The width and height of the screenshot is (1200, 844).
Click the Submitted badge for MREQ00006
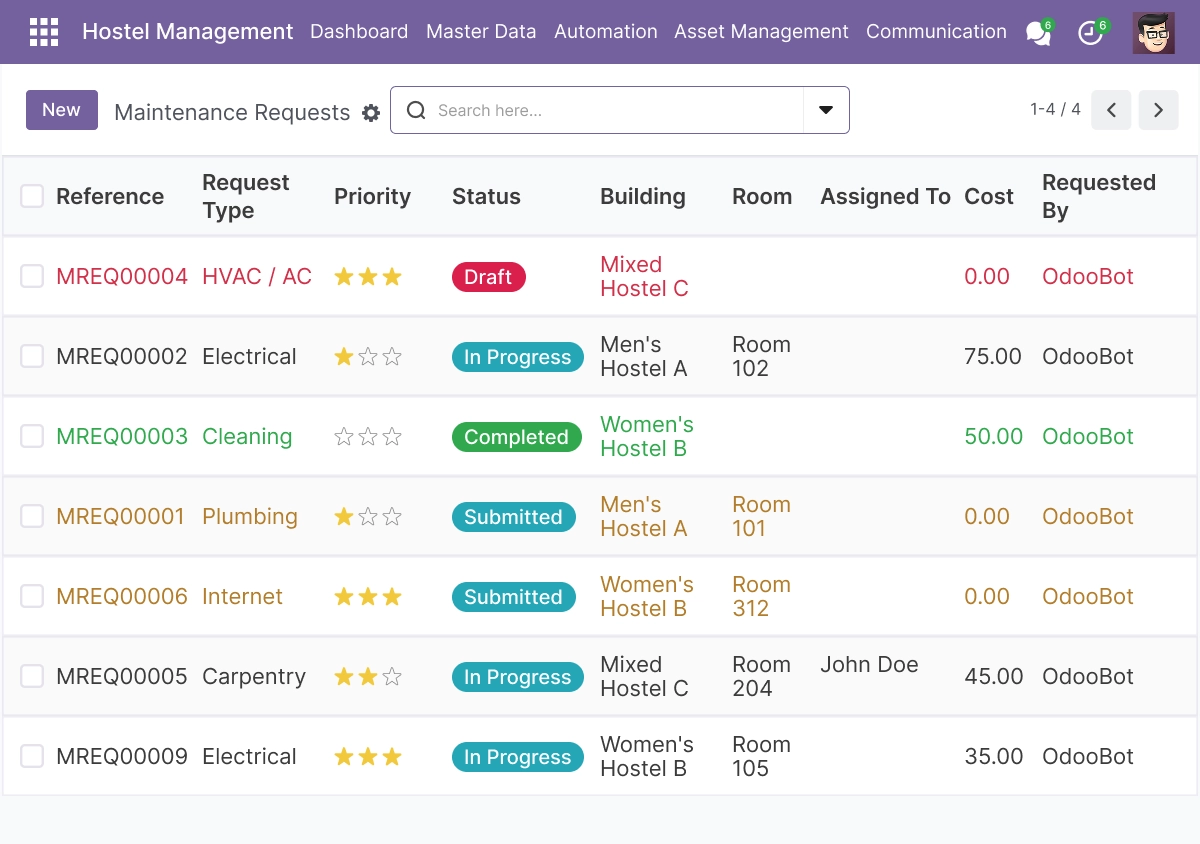click(514, 597)
